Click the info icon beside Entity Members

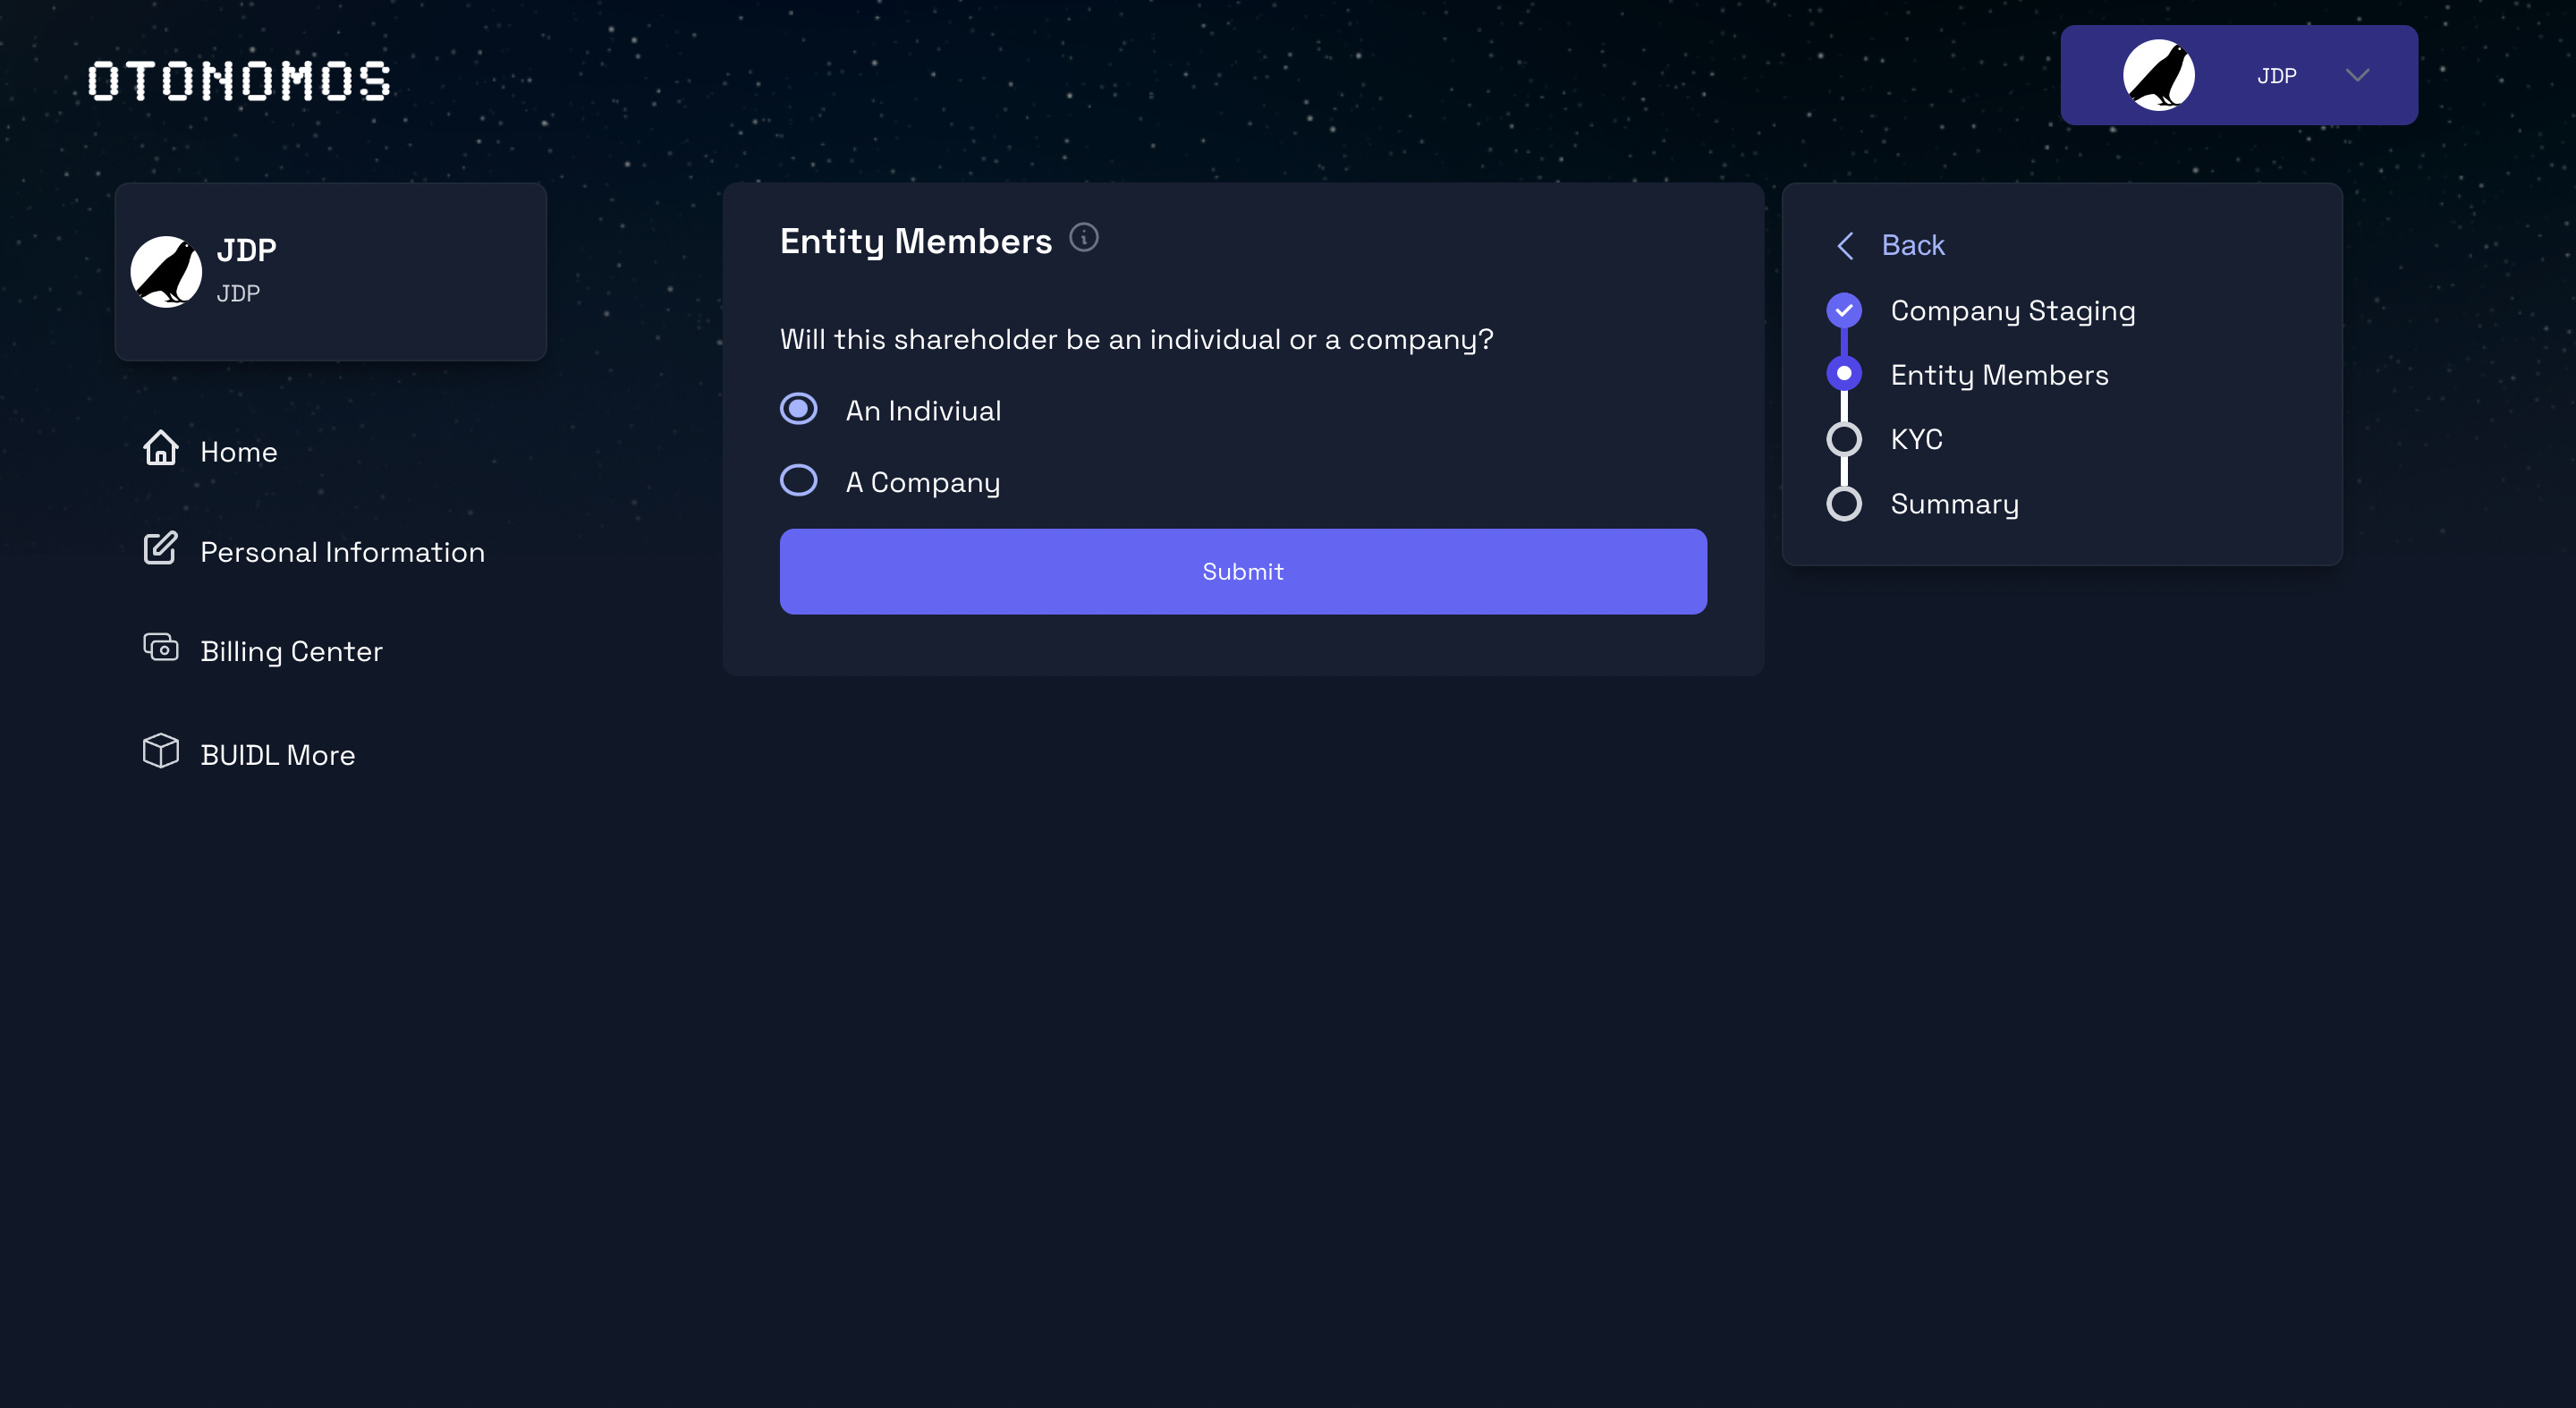click(x=1083, y=238)
